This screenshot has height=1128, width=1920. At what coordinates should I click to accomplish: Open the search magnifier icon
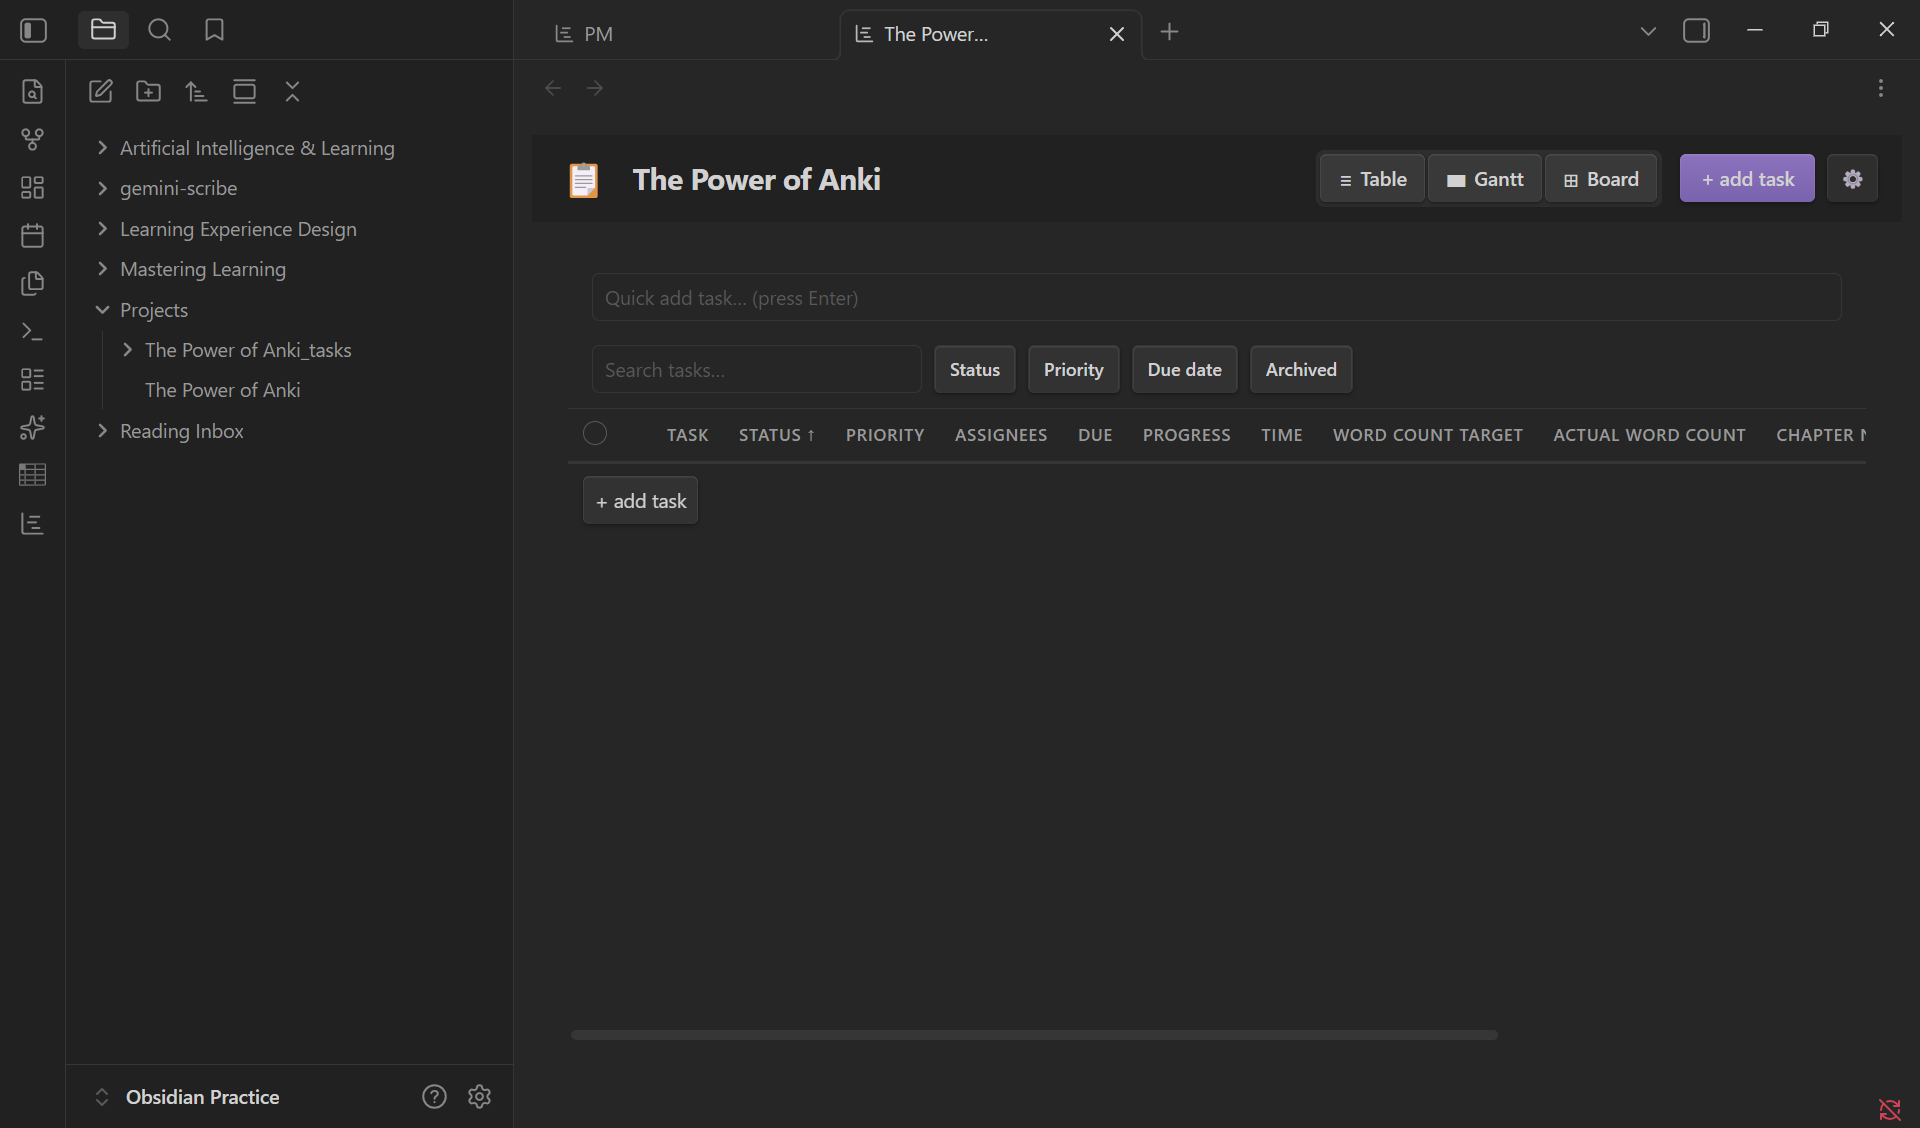tap(159, 30)
